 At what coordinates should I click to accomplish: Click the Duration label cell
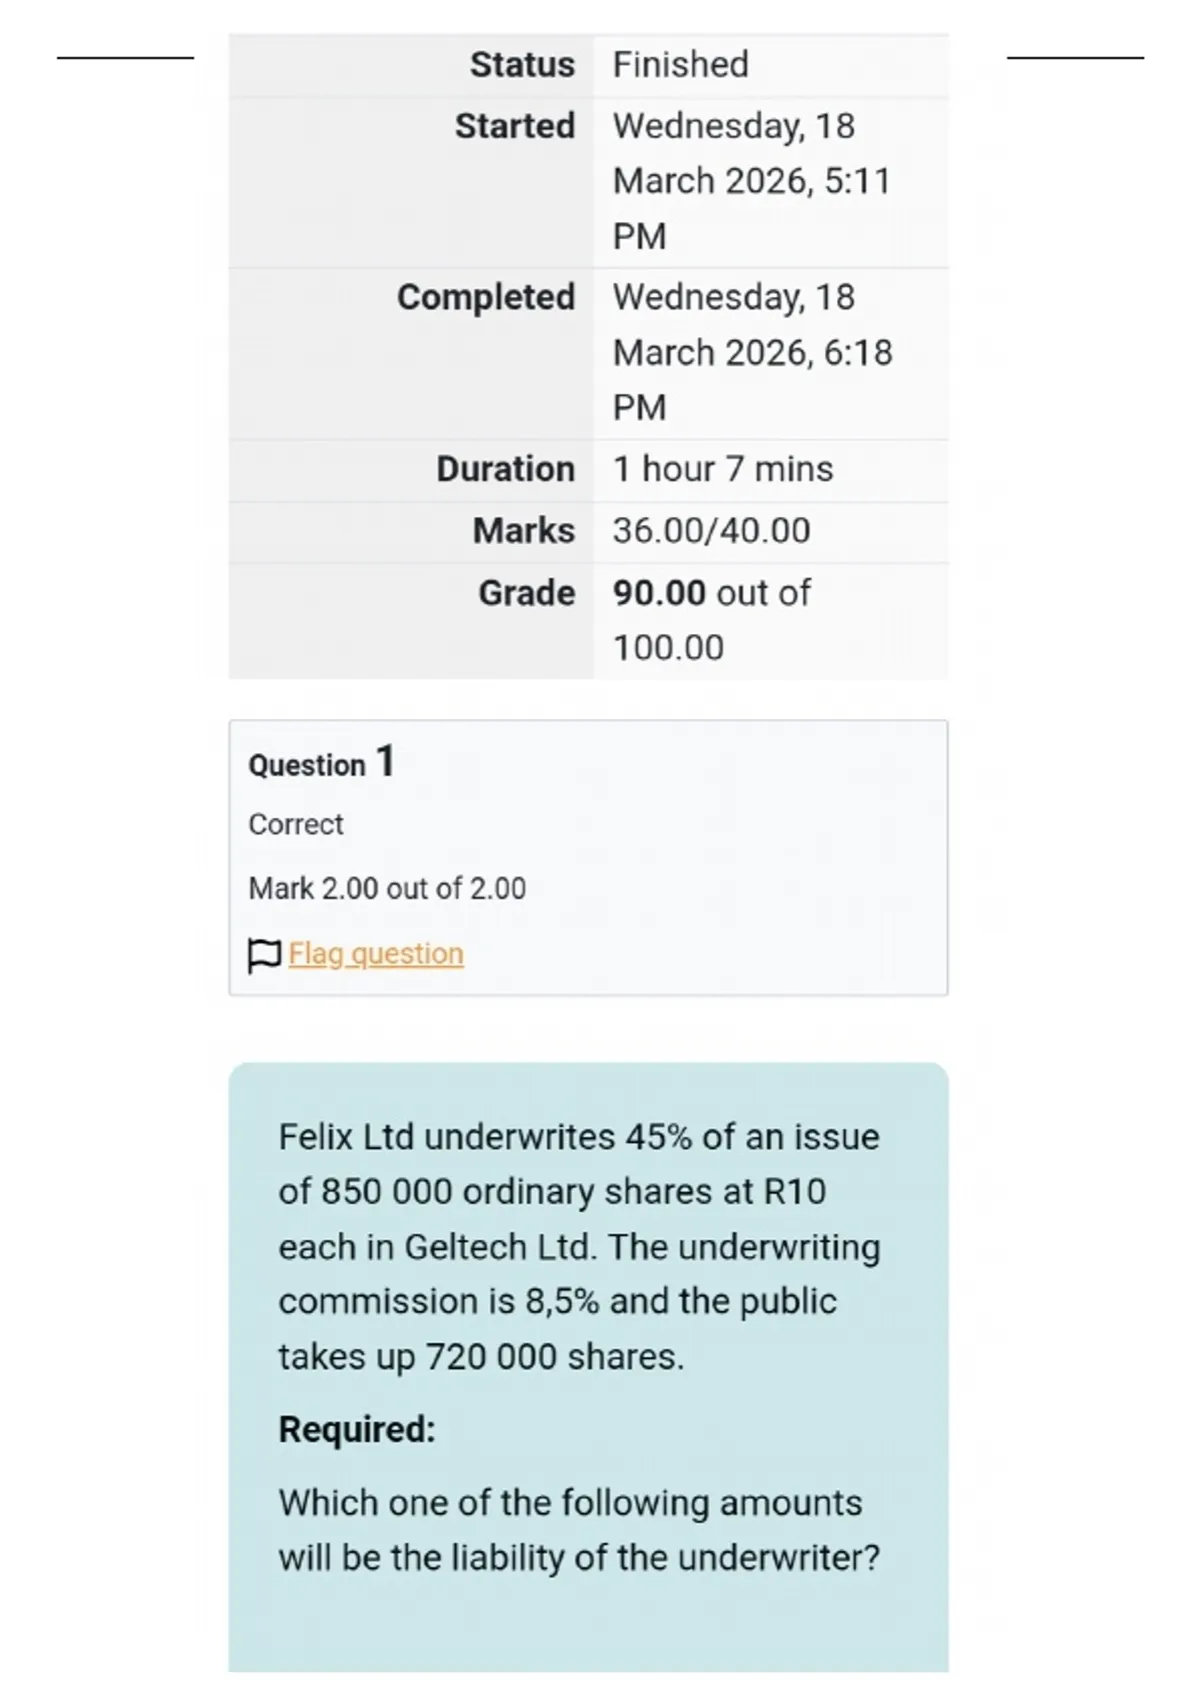pos(411,470)
